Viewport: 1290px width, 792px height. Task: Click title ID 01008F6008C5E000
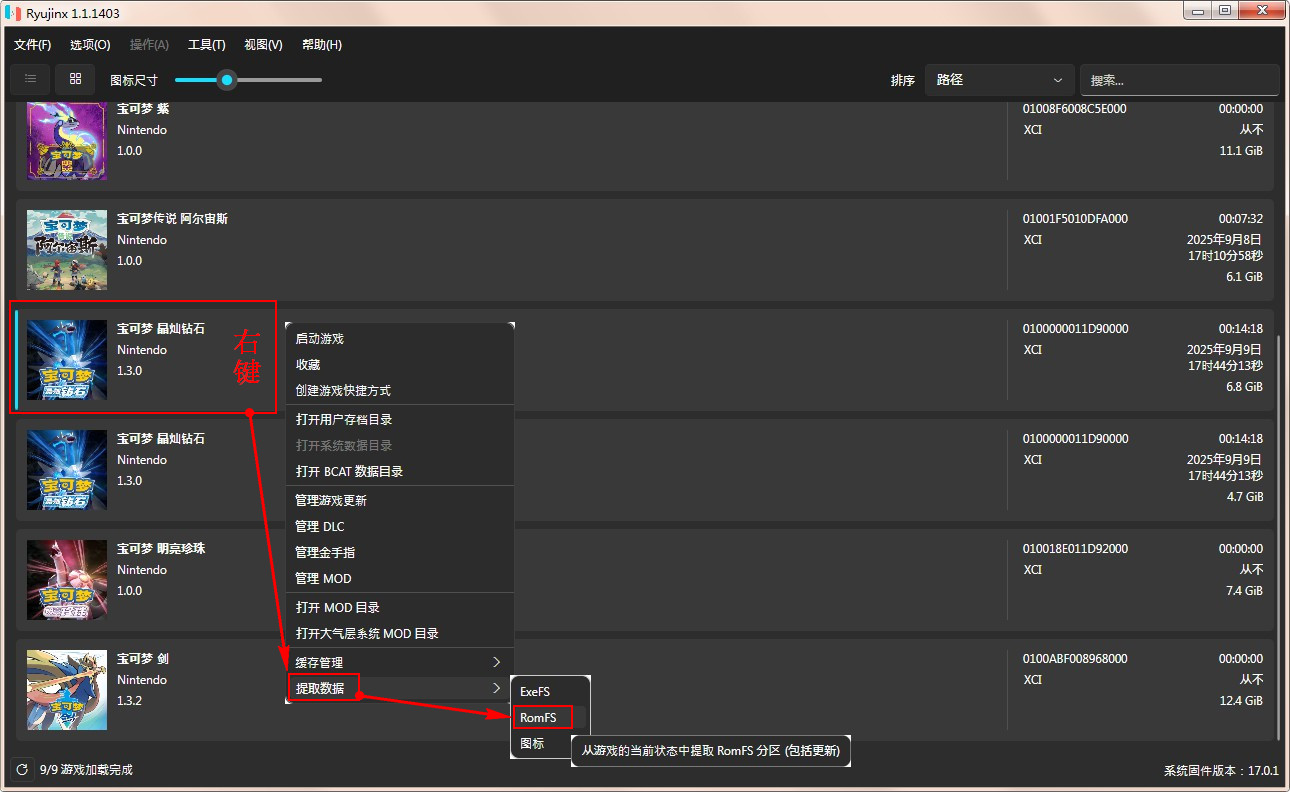coord(1074,109)
